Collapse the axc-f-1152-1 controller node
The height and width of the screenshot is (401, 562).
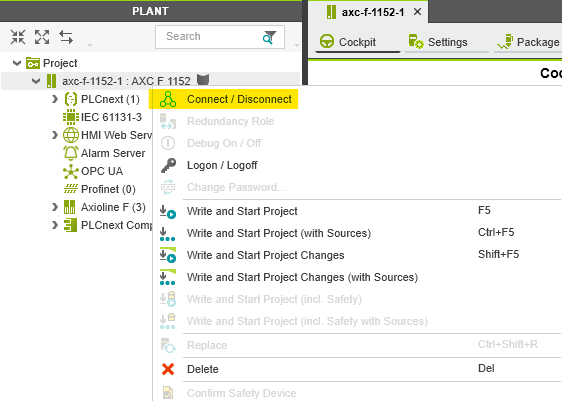click(36, 81)
